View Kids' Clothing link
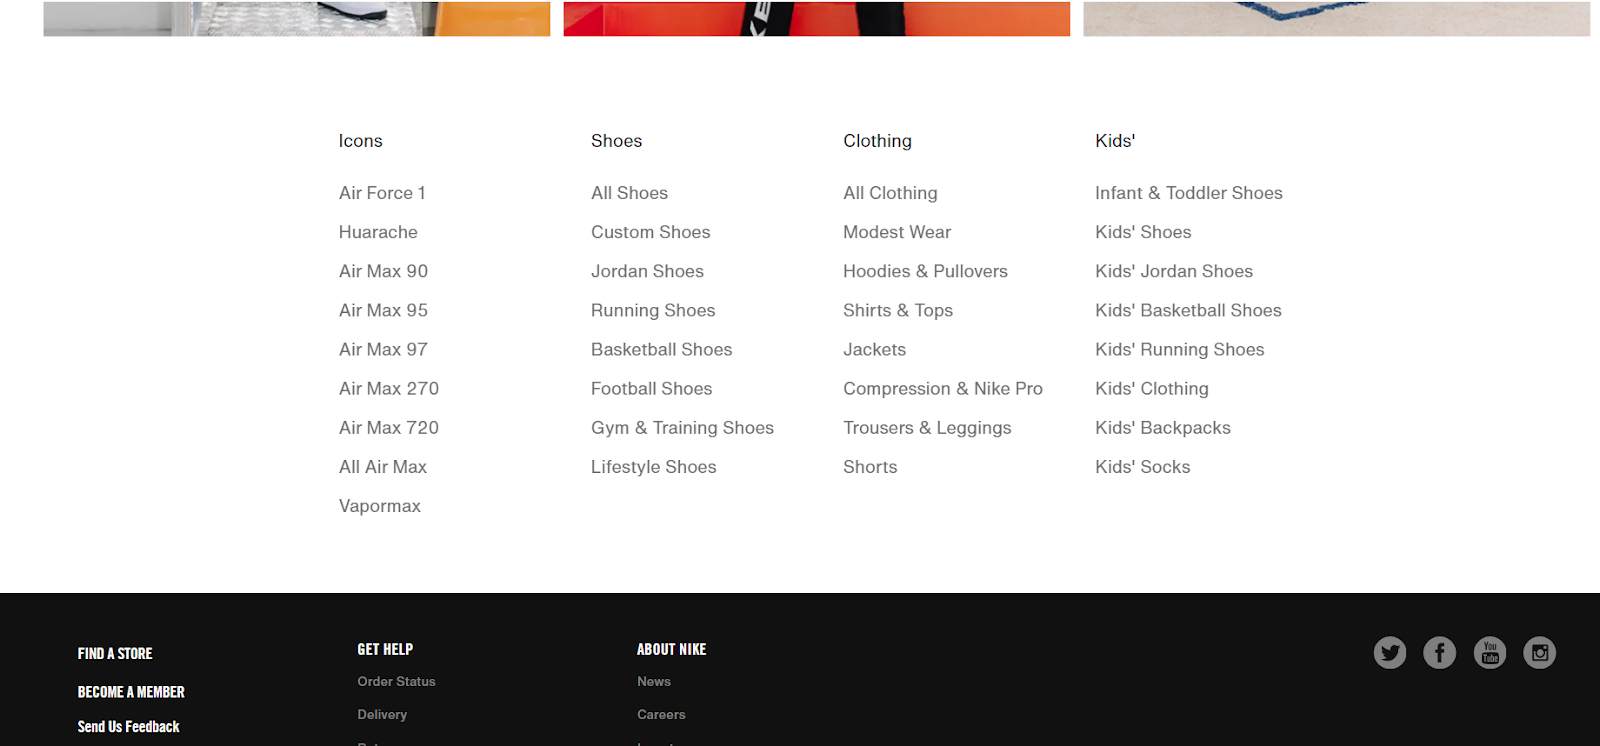 tap(1152, 388)
